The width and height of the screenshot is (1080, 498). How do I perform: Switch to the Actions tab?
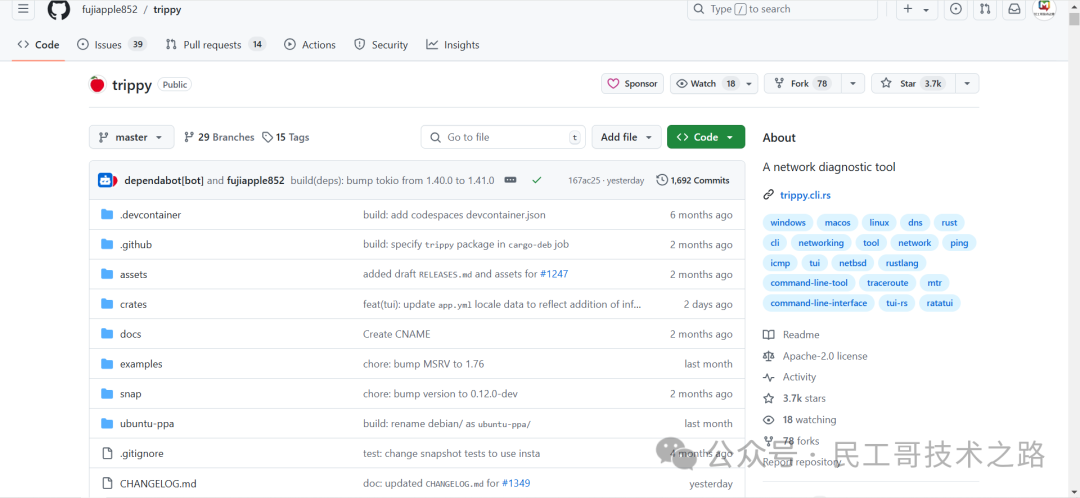[310, 45]
